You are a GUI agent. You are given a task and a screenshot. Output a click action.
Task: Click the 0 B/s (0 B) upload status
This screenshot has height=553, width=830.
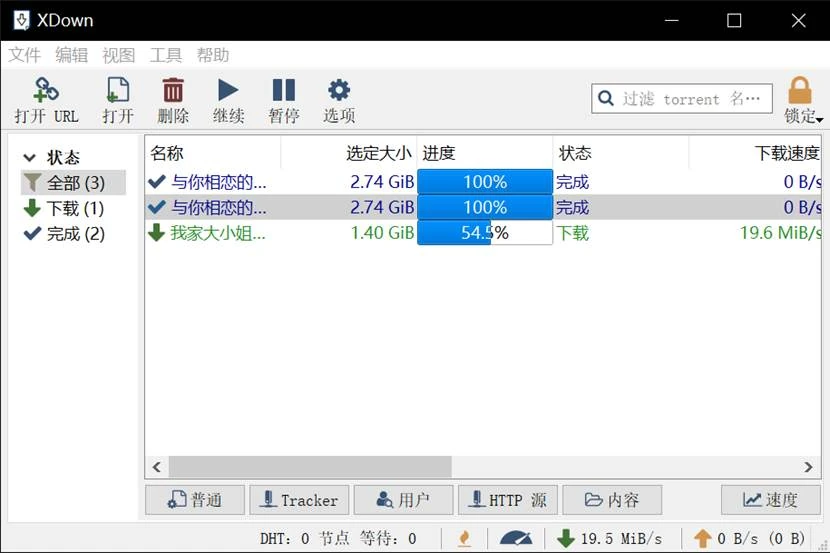761,539
